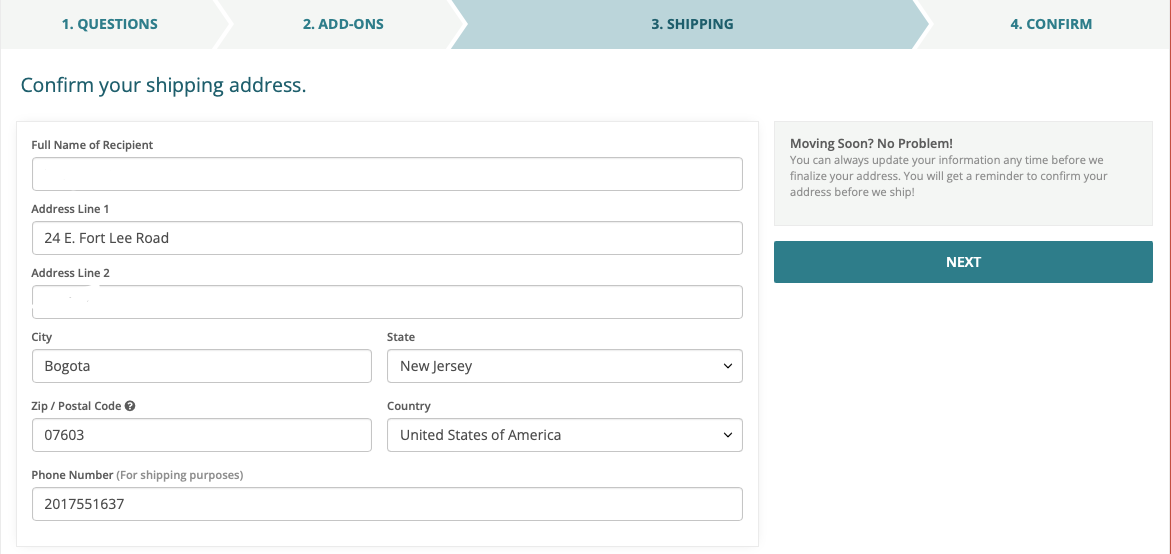This screenshot has height=554, width=1171.
Task: Click the Address Line 2 field
Action: 387,302
